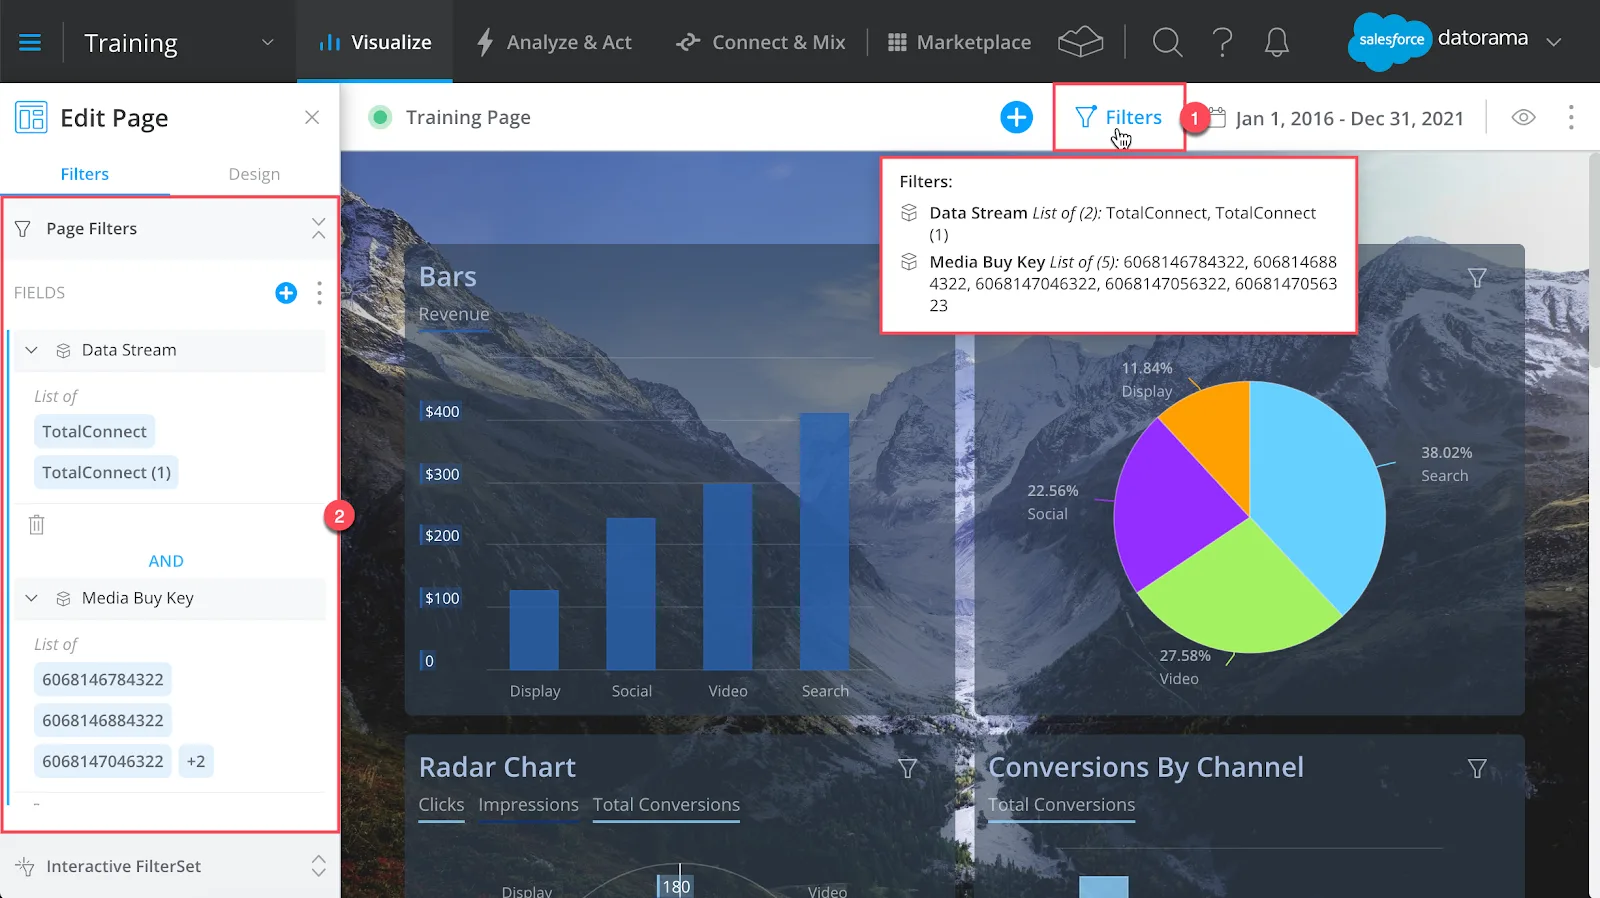Click the Page Filters funnel icon
The height and width of the screenshot is (898, 1600).
click(x=23, y=229)
